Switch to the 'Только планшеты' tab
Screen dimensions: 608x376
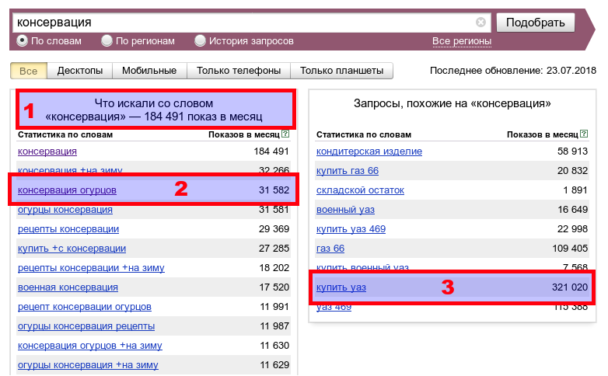pos(342,71)
